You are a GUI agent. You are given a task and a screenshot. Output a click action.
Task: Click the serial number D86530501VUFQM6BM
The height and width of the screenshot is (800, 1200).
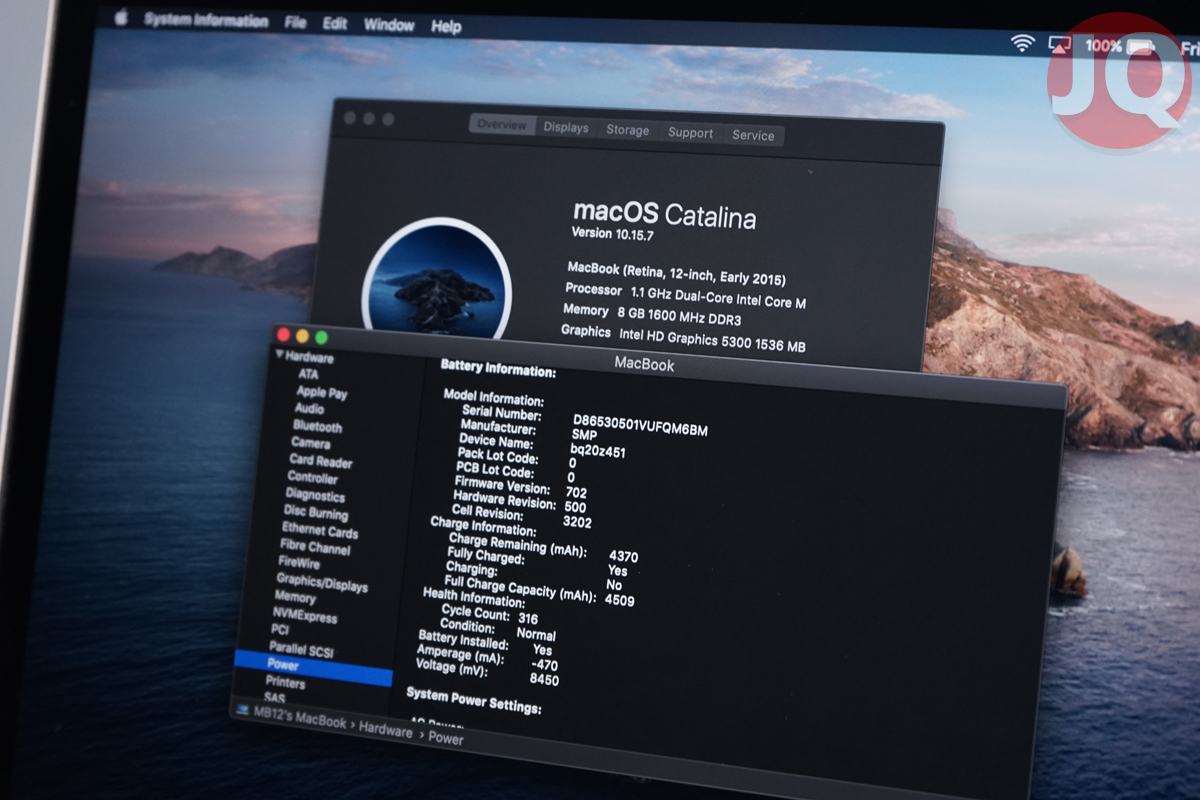(x=640, y=424)
